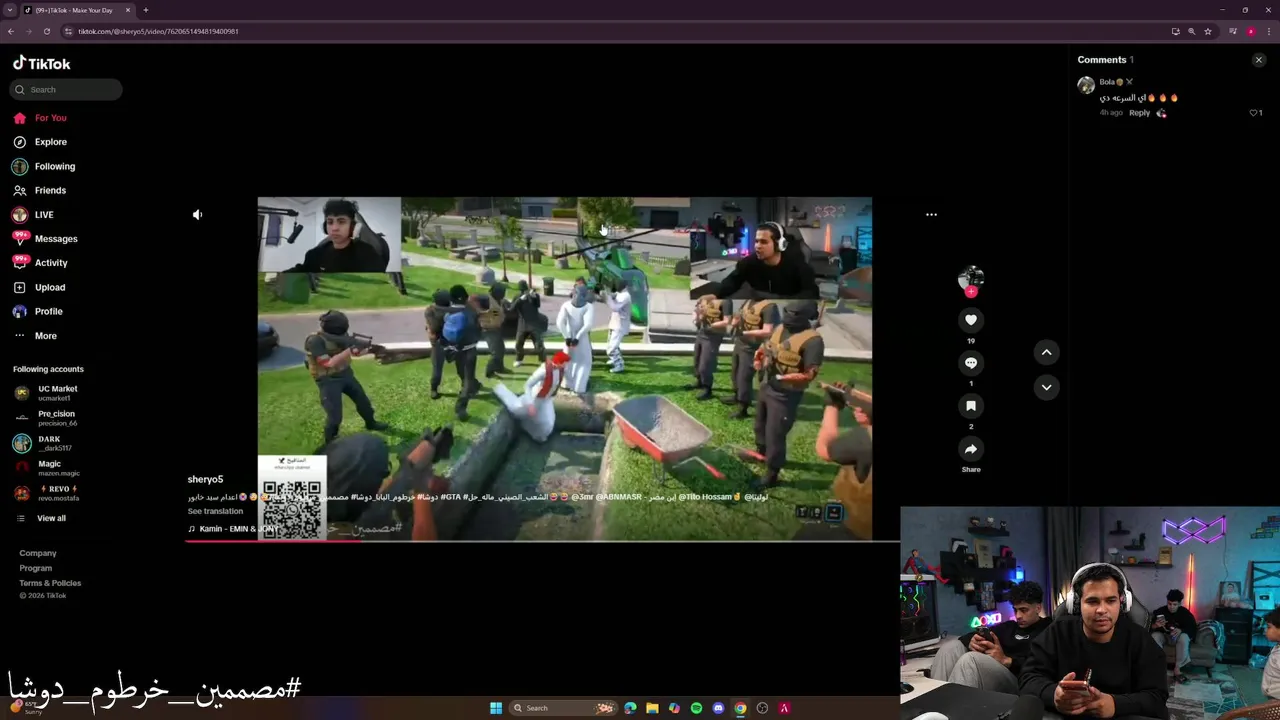
Task: Bookmark the video to favorites
Action: click(971, 406)
